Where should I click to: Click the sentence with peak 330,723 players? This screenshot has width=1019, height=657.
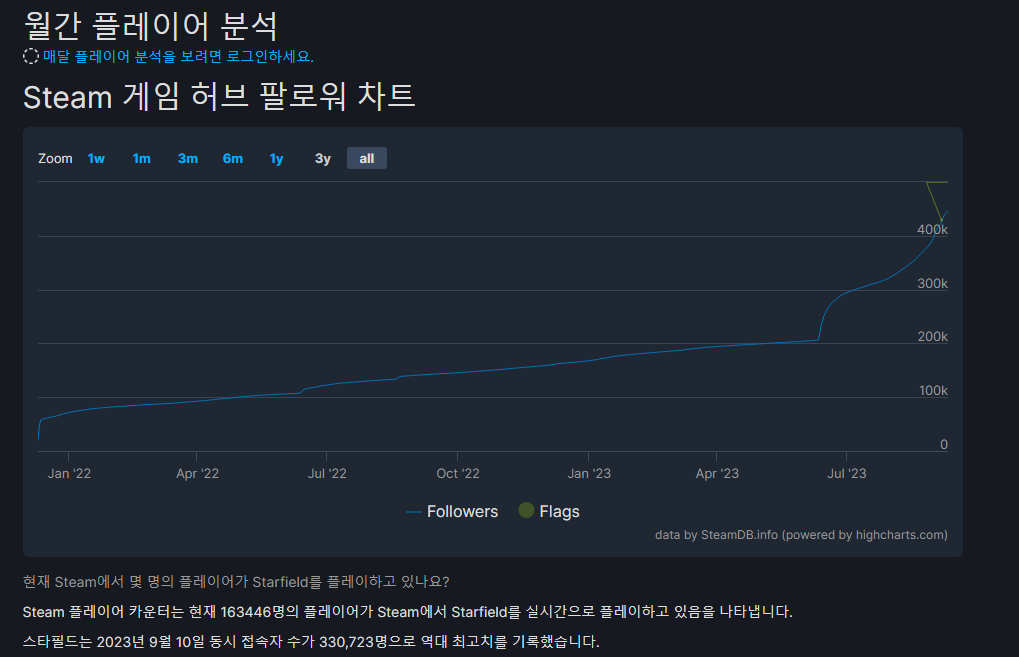click(311, 642)
